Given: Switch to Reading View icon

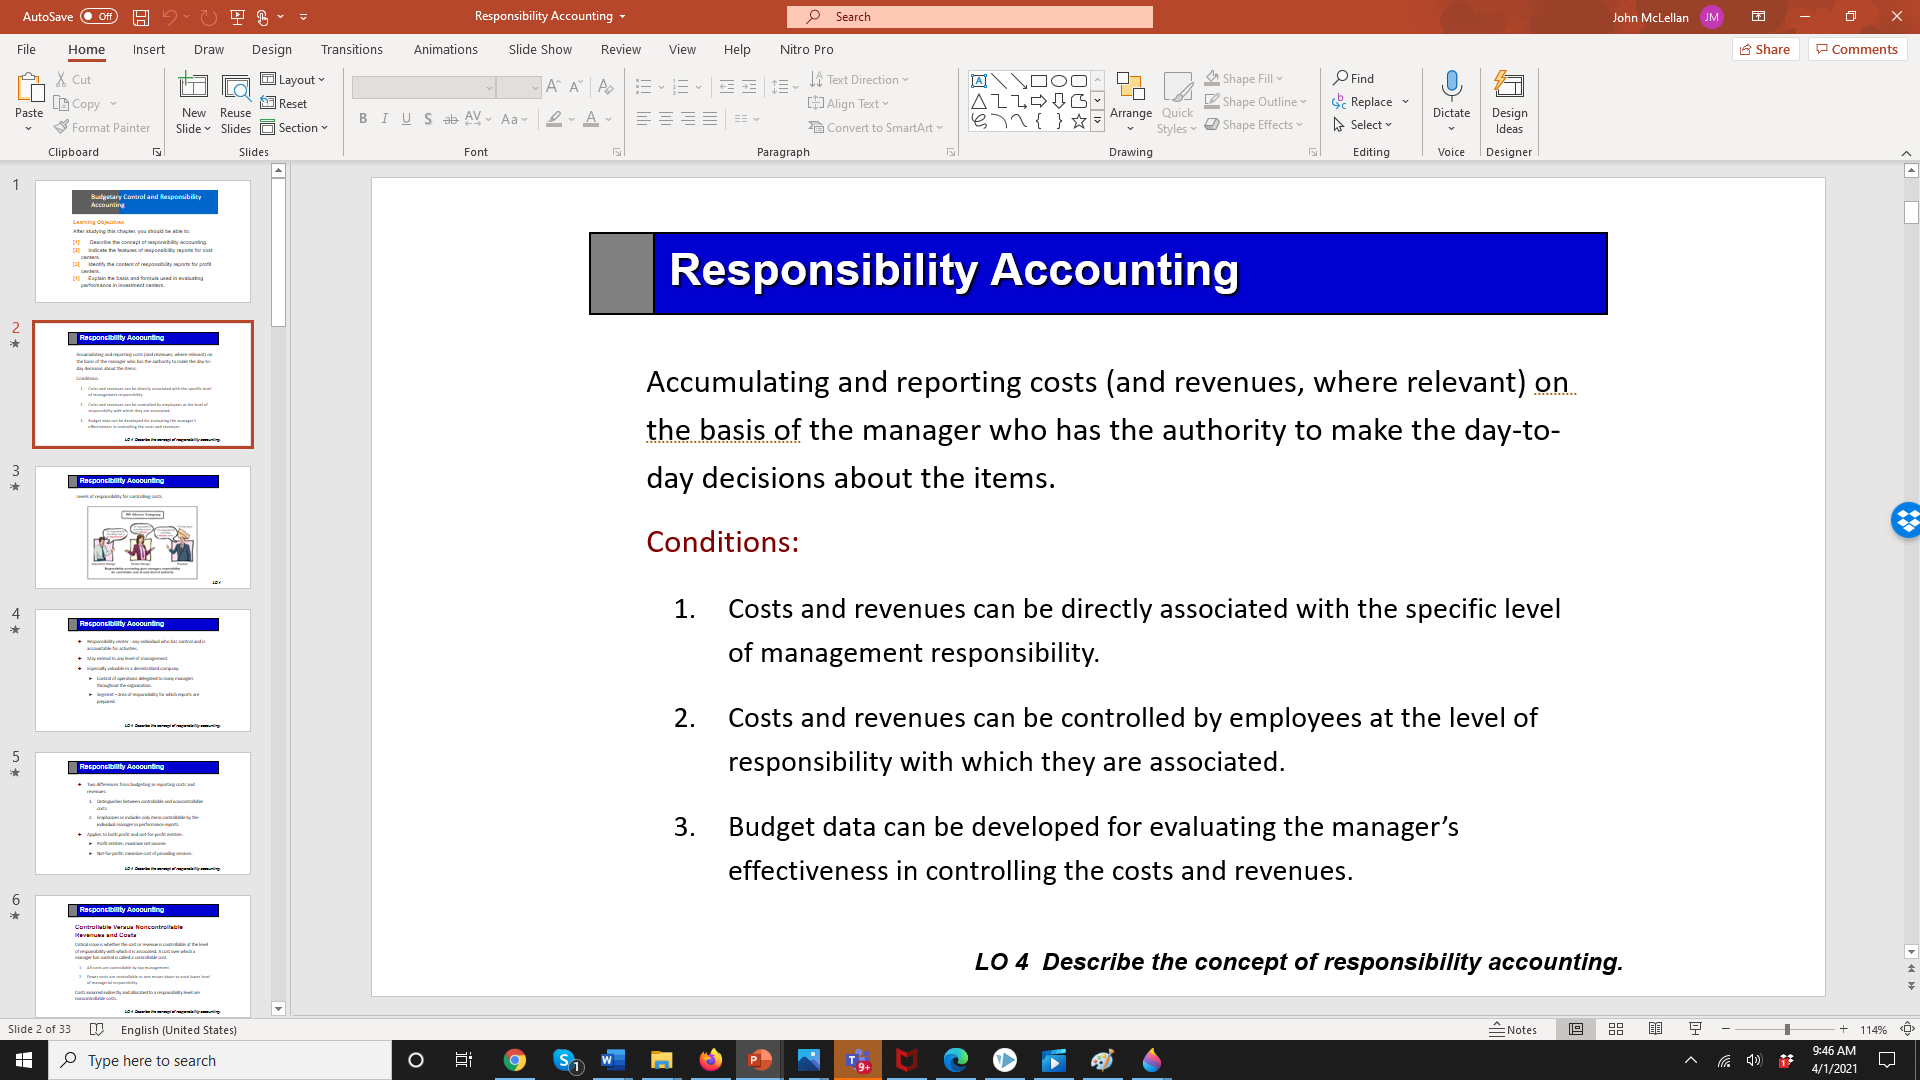Looking at the screenshot, I should click(1656, 1029).
